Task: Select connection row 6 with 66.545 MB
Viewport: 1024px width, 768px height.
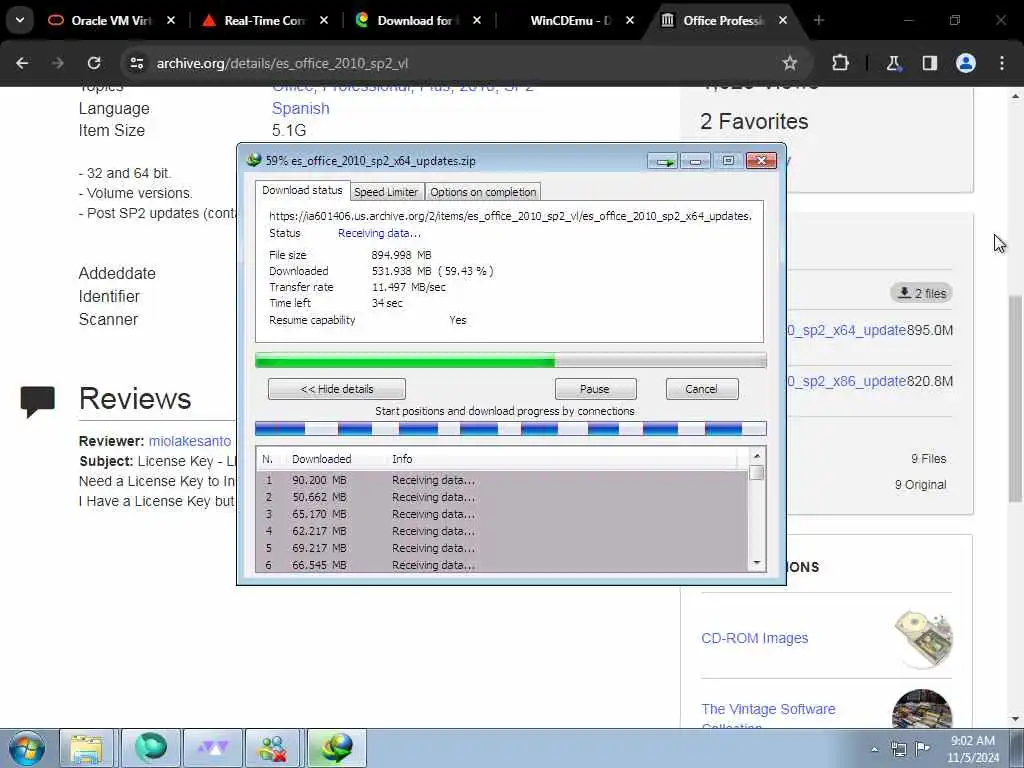Action: 502,565
